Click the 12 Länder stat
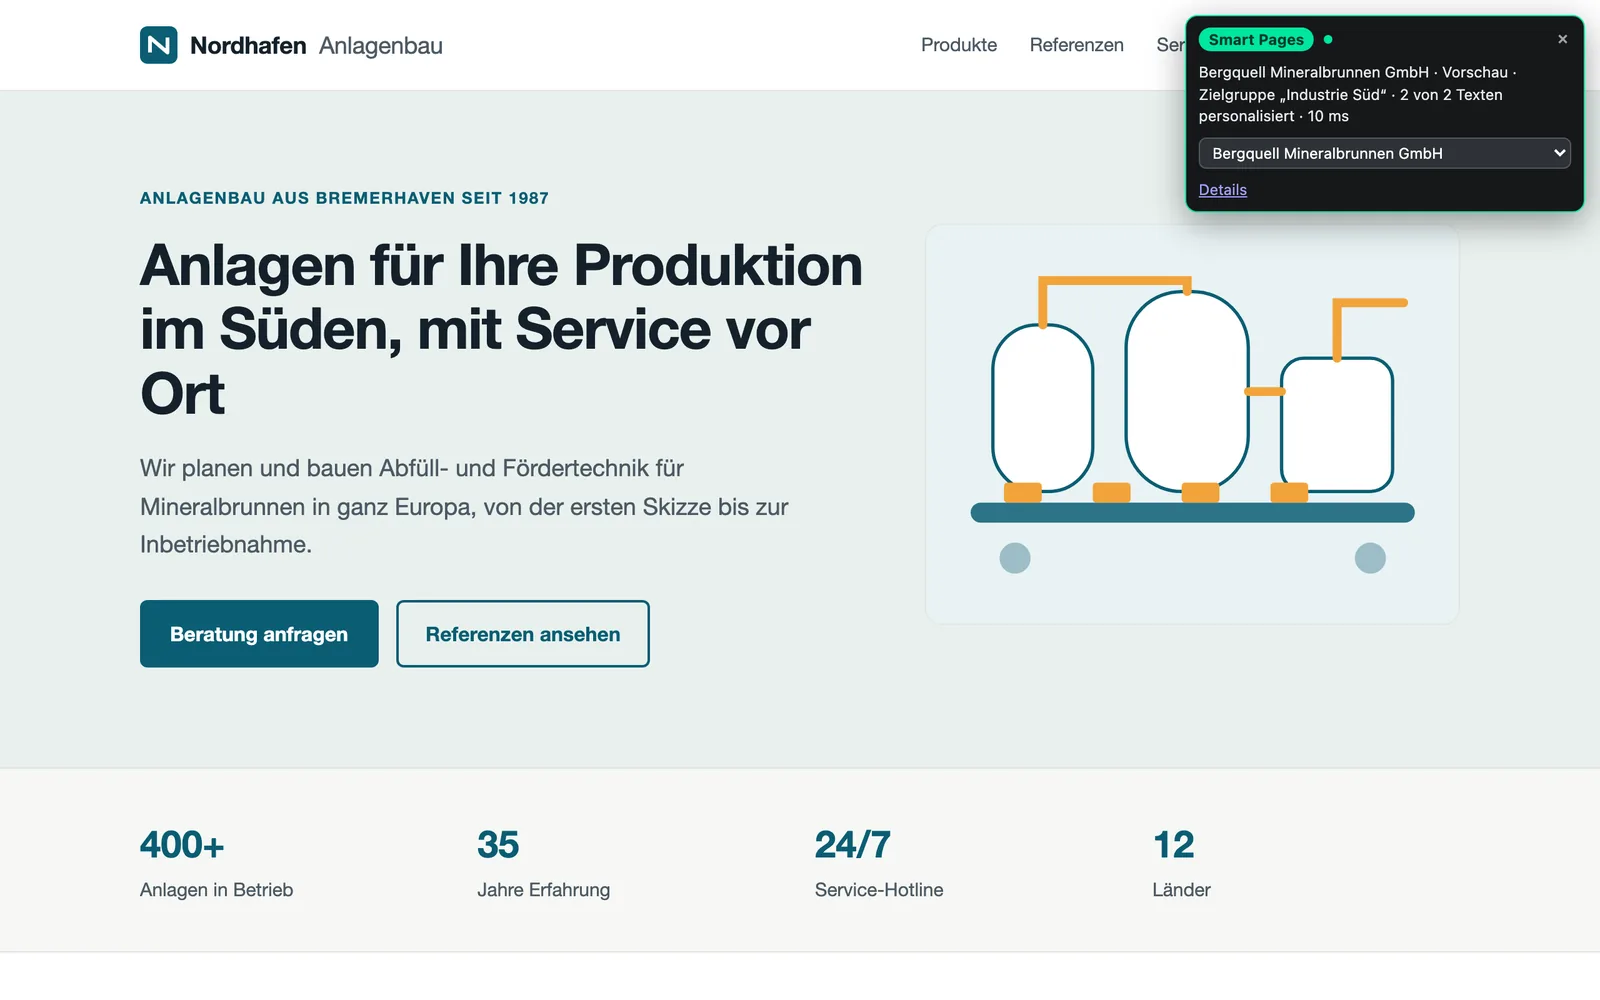Image resolution: width=1600 pixels, height=1000 pixels. pos(1182,862)
